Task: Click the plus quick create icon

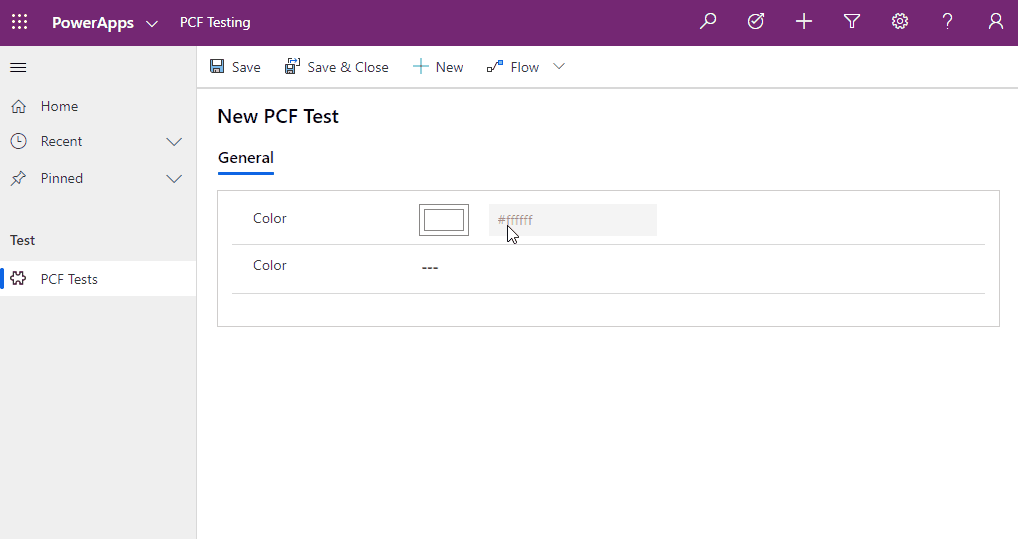Action: point(804,22)
